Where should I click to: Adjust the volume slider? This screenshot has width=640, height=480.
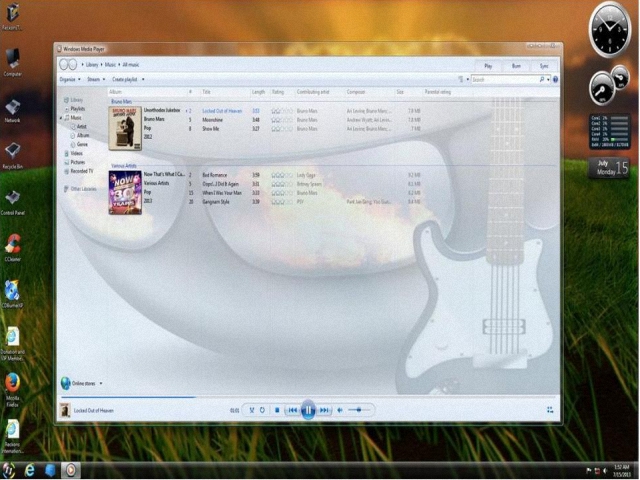(359, 410)
